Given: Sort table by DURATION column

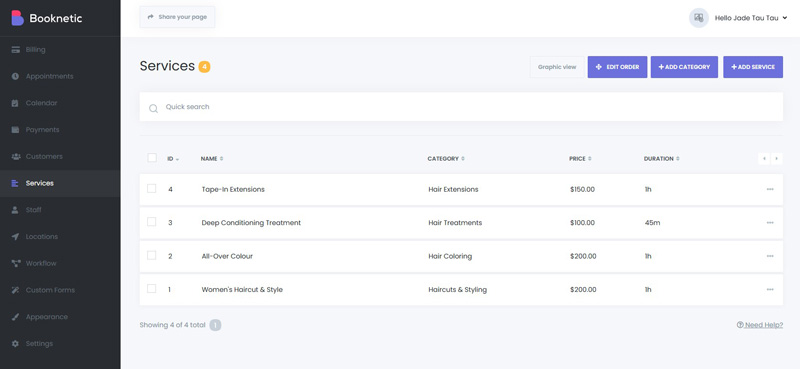Looking at the screenshot, I should tap(661, 159).
